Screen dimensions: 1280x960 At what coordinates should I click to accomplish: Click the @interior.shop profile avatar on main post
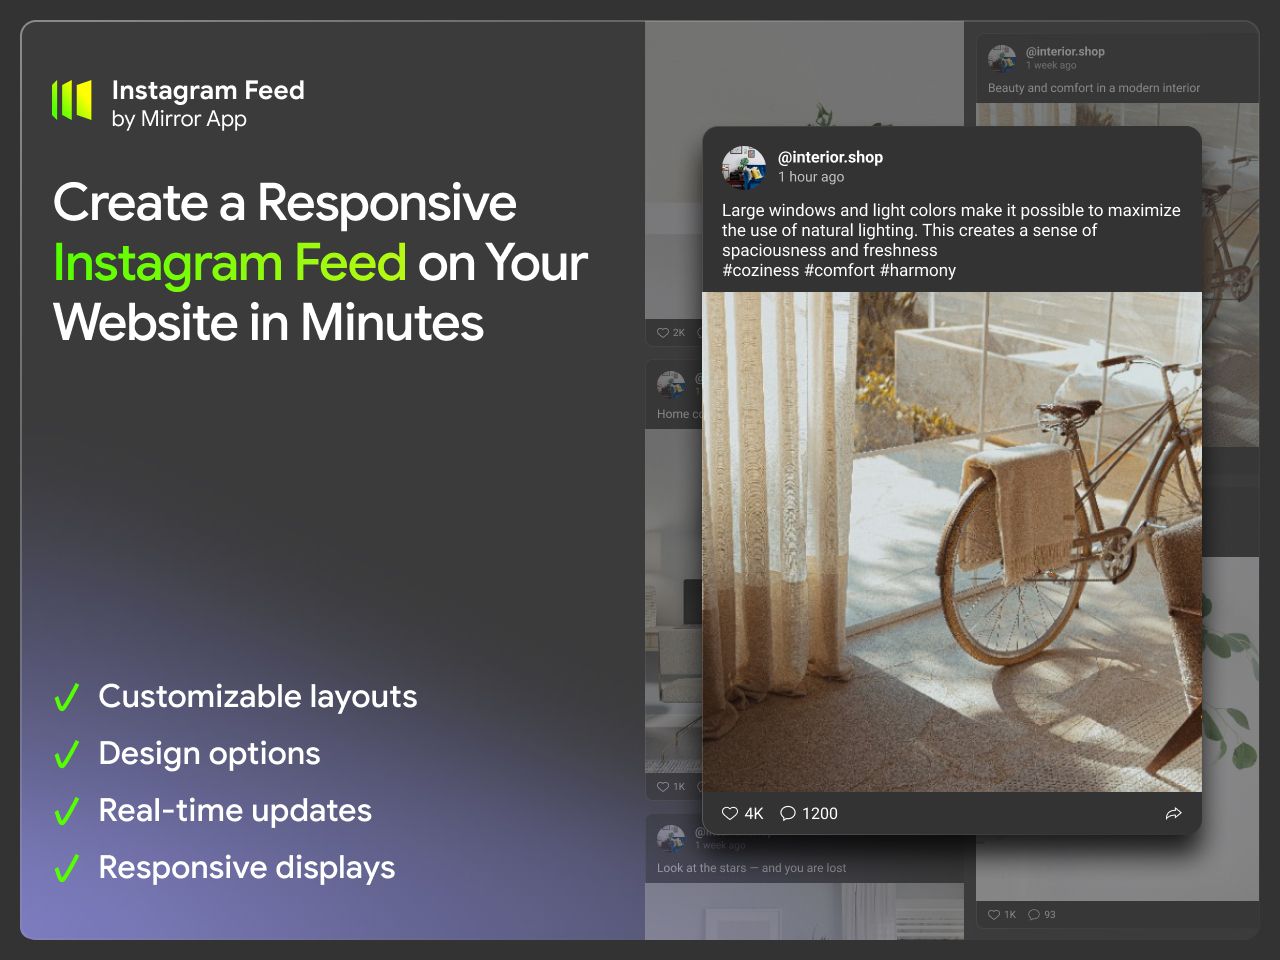[x=744, y=167]
